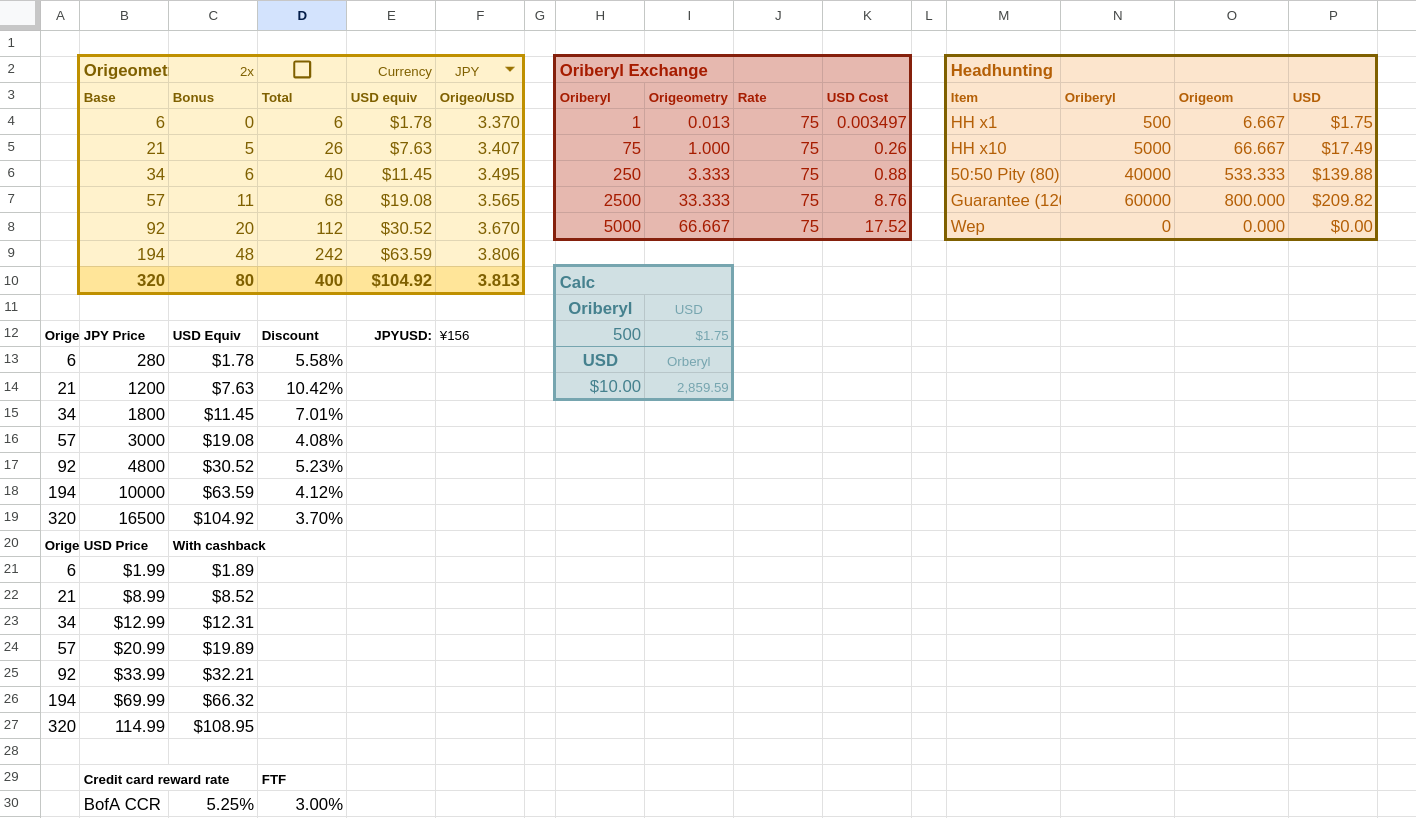Click the $104.92 USD equiv cell in row 10
The width and height of the screenshot is (1416, 818).
(x=391, y=280)
